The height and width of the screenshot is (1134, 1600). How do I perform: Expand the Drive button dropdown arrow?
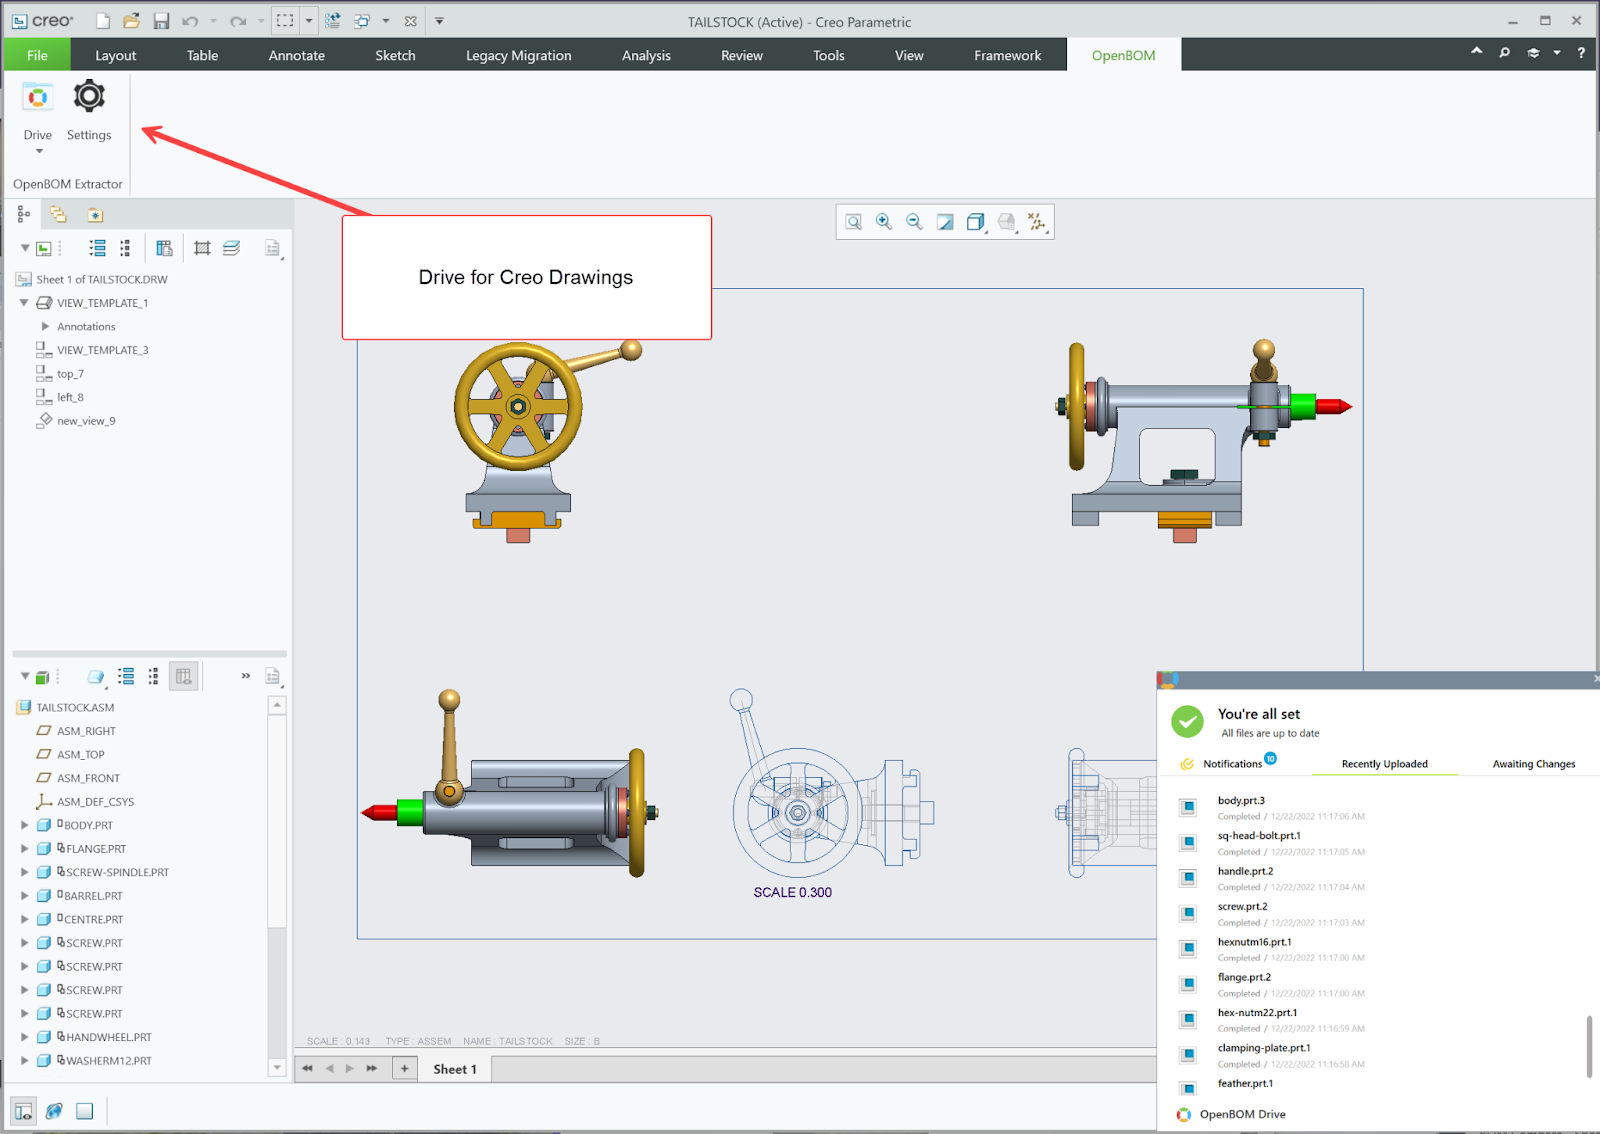(39, 151)
